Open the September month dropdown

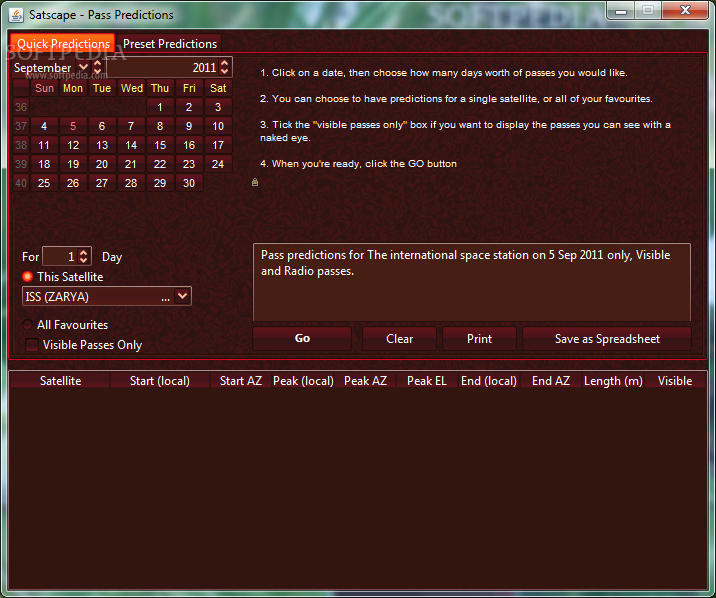(x=83, y=68)
